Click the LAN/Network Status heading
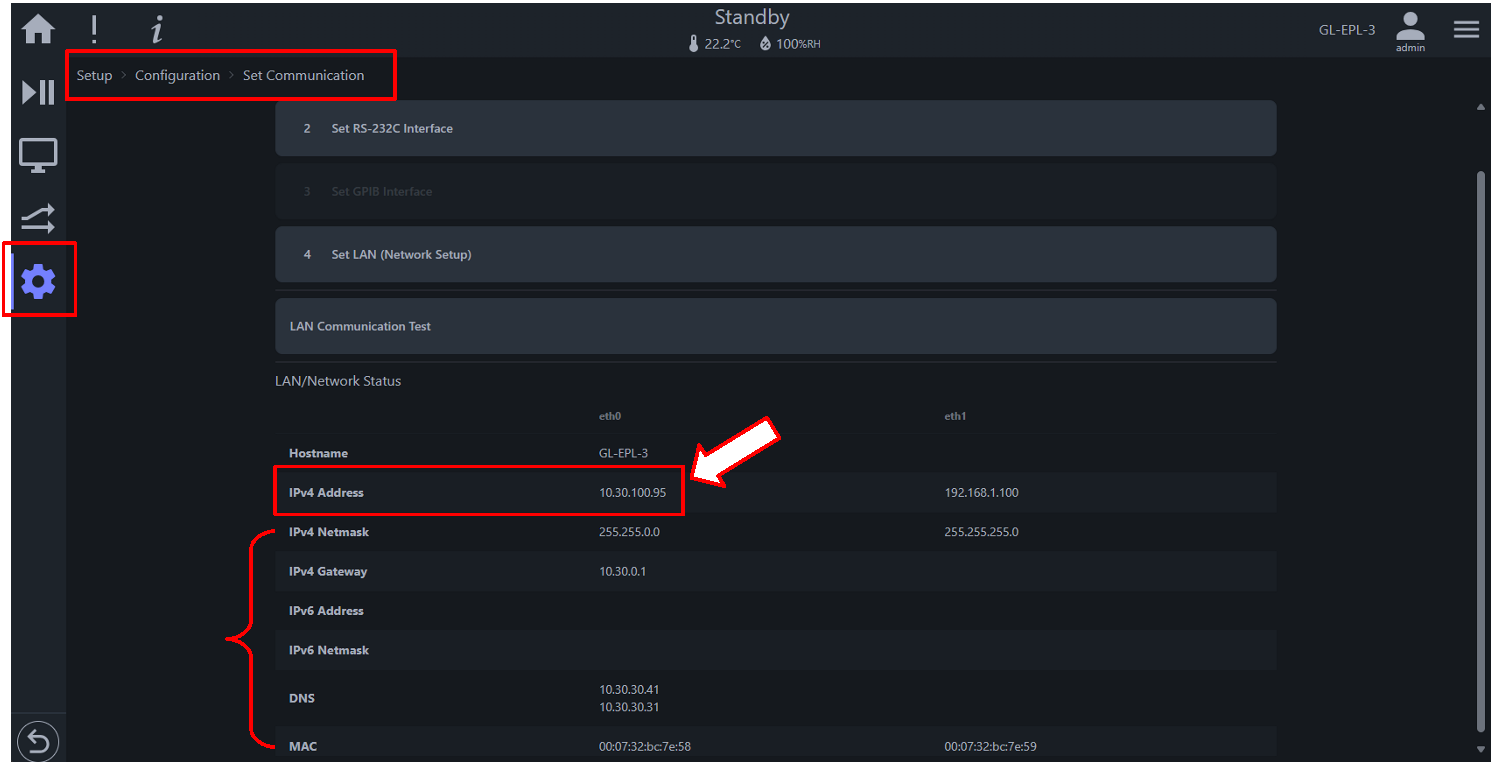Image resolution: width=1493 pixels, height=763 pixels. 338,381
